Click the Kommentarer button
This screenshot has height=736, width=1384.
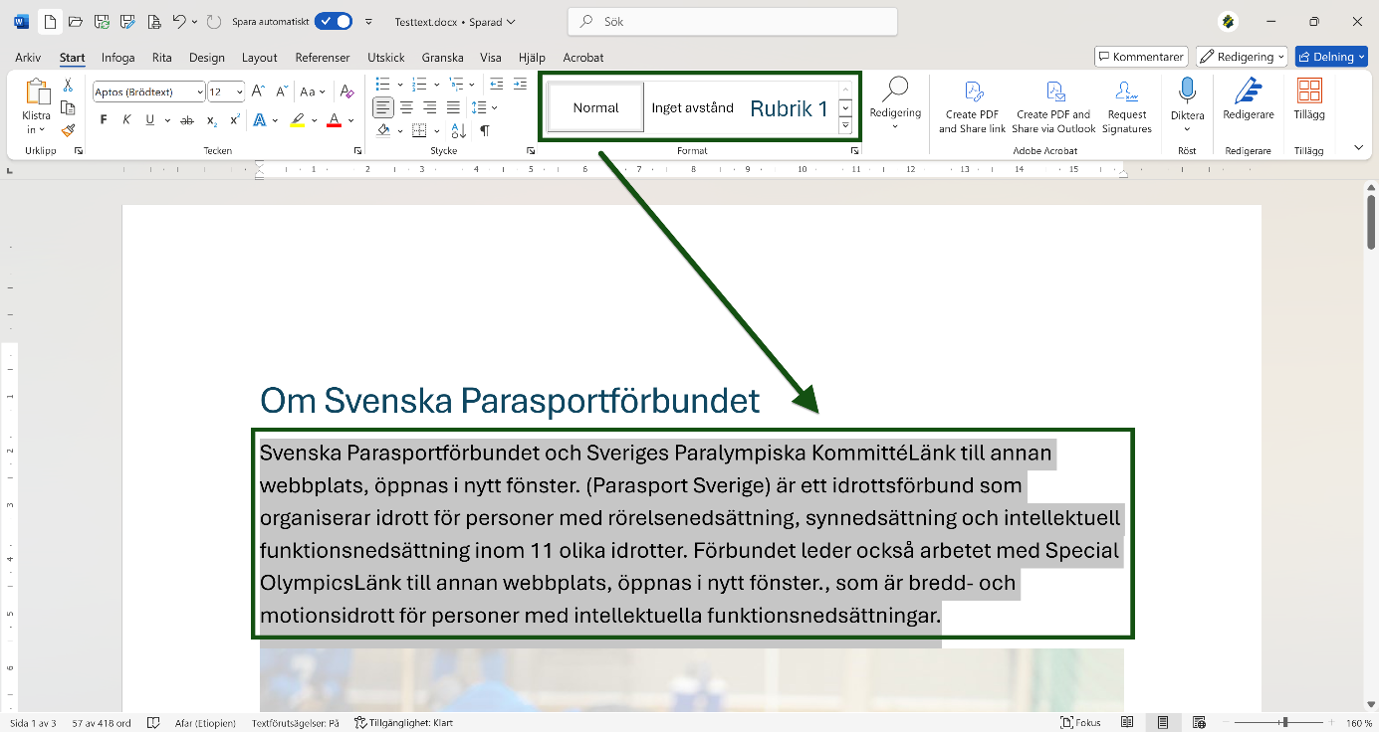click(1141, 57)
